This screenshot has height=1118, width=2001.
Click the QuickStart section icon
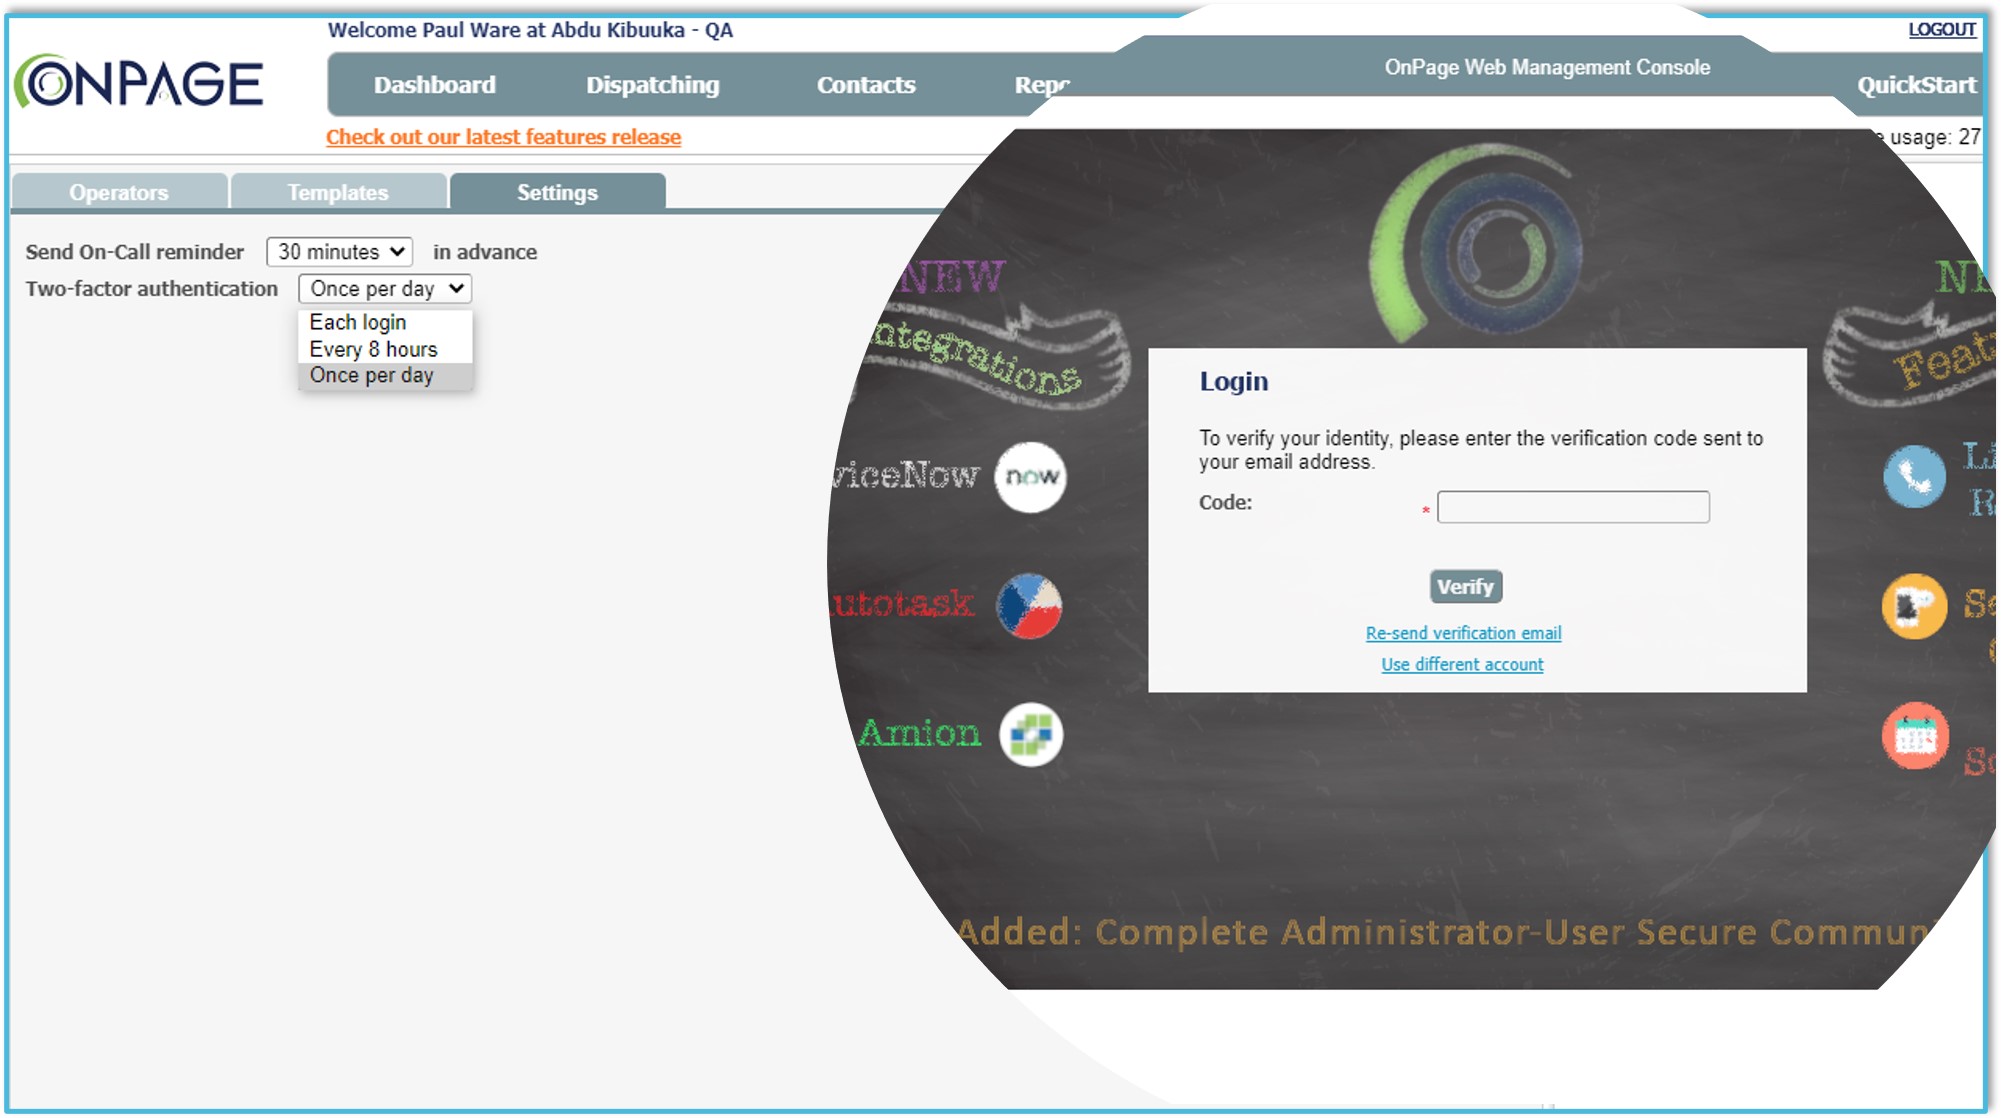pos(1919,85)
